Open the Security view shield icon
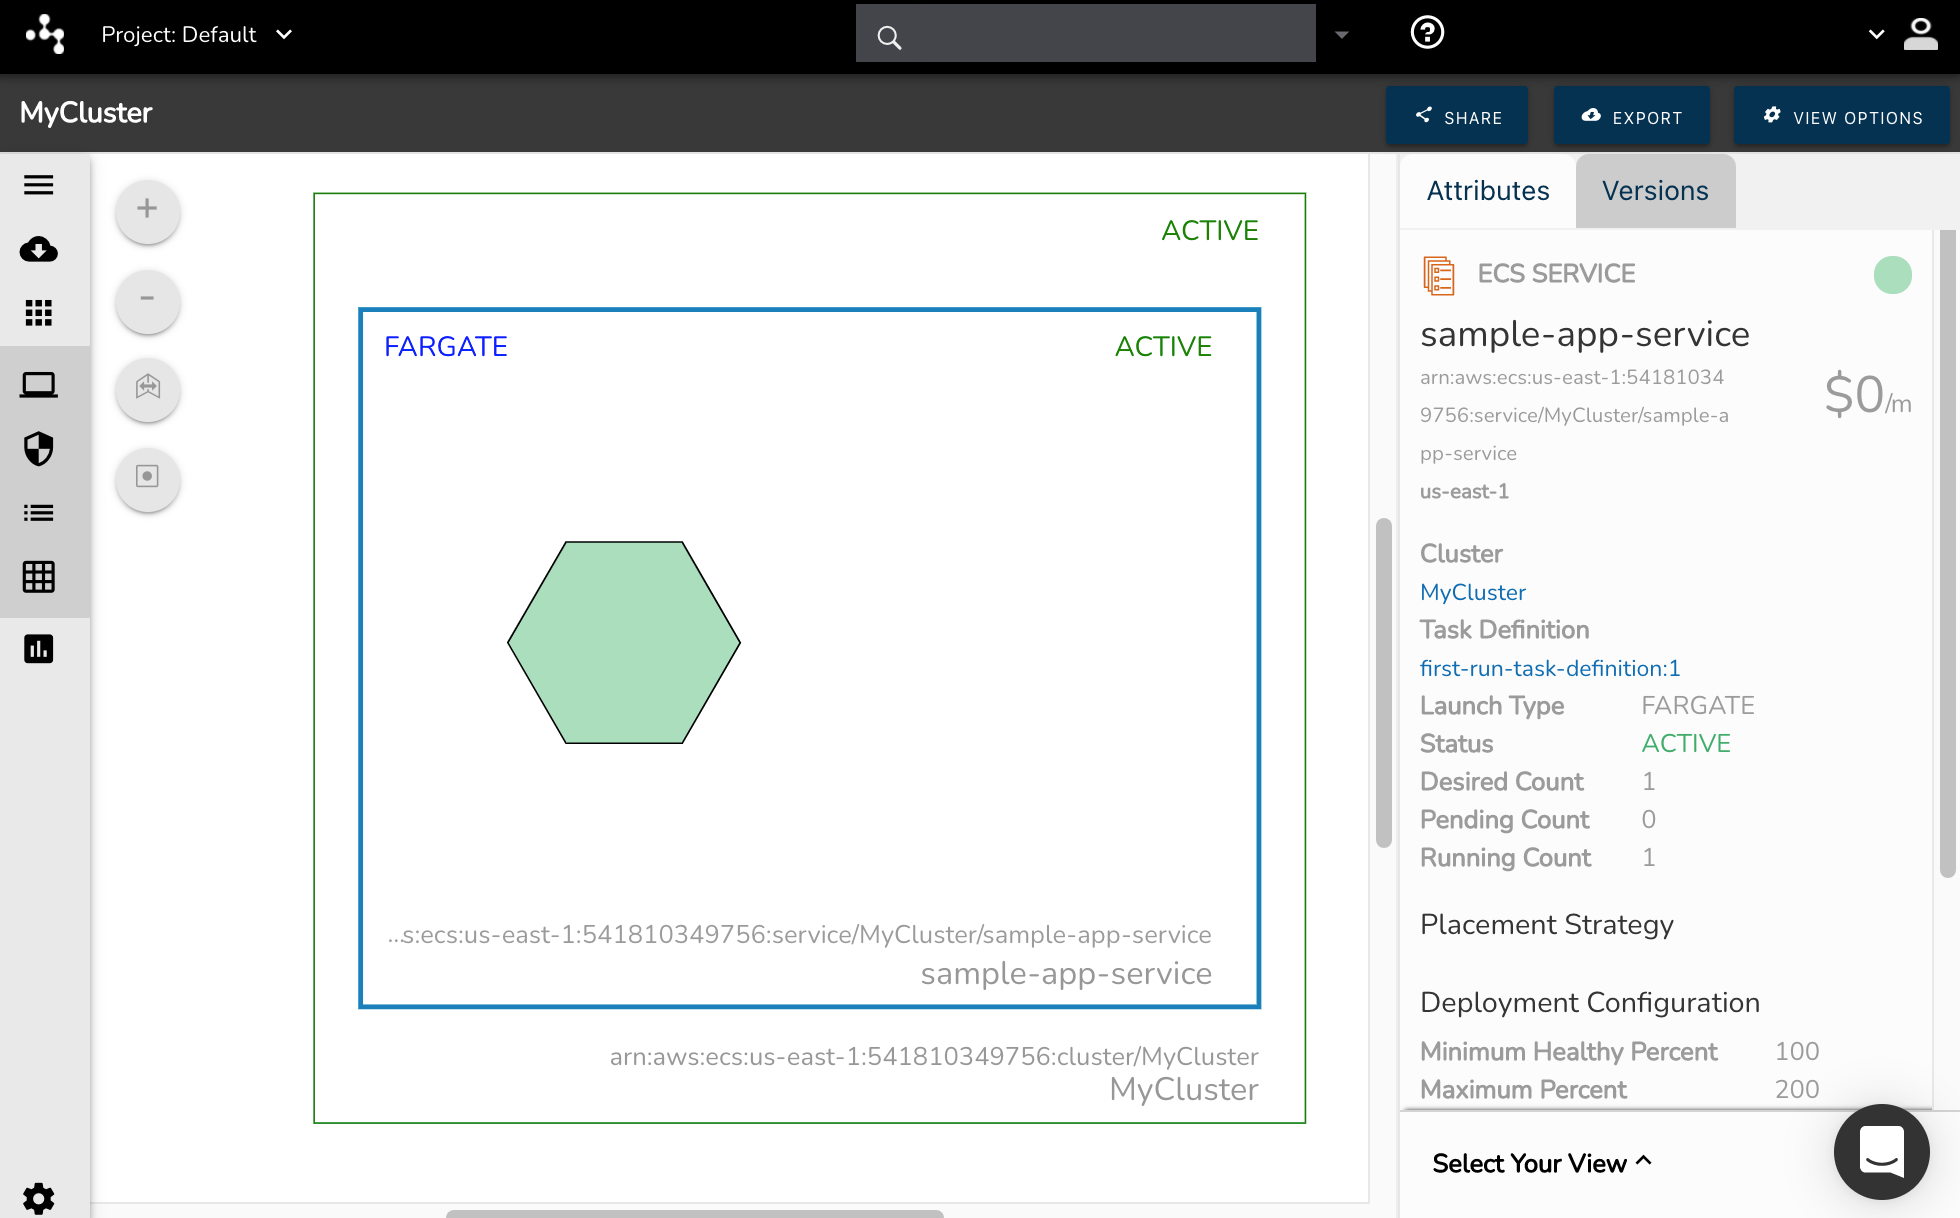Viewport: 1960px width, 1218px height. pyautogui.click(x=39, y=449)
